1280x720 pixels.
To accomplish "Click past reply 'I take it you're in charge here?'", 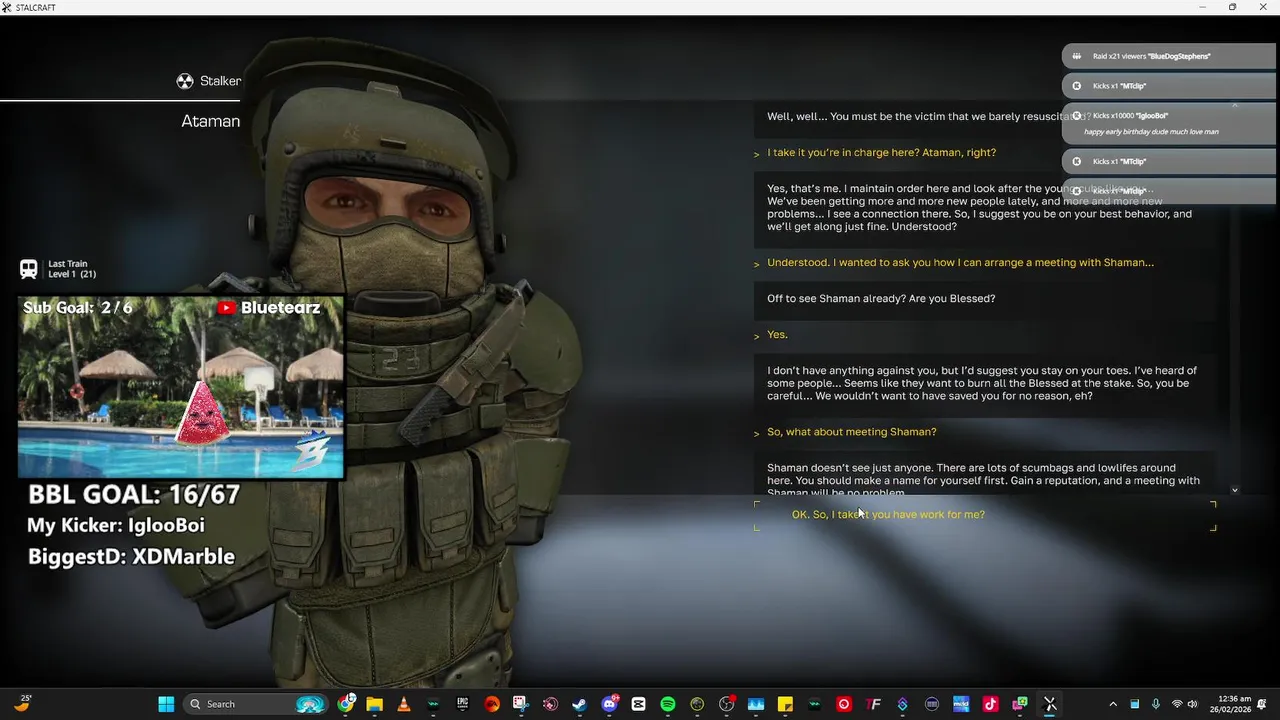I will 881,153.
